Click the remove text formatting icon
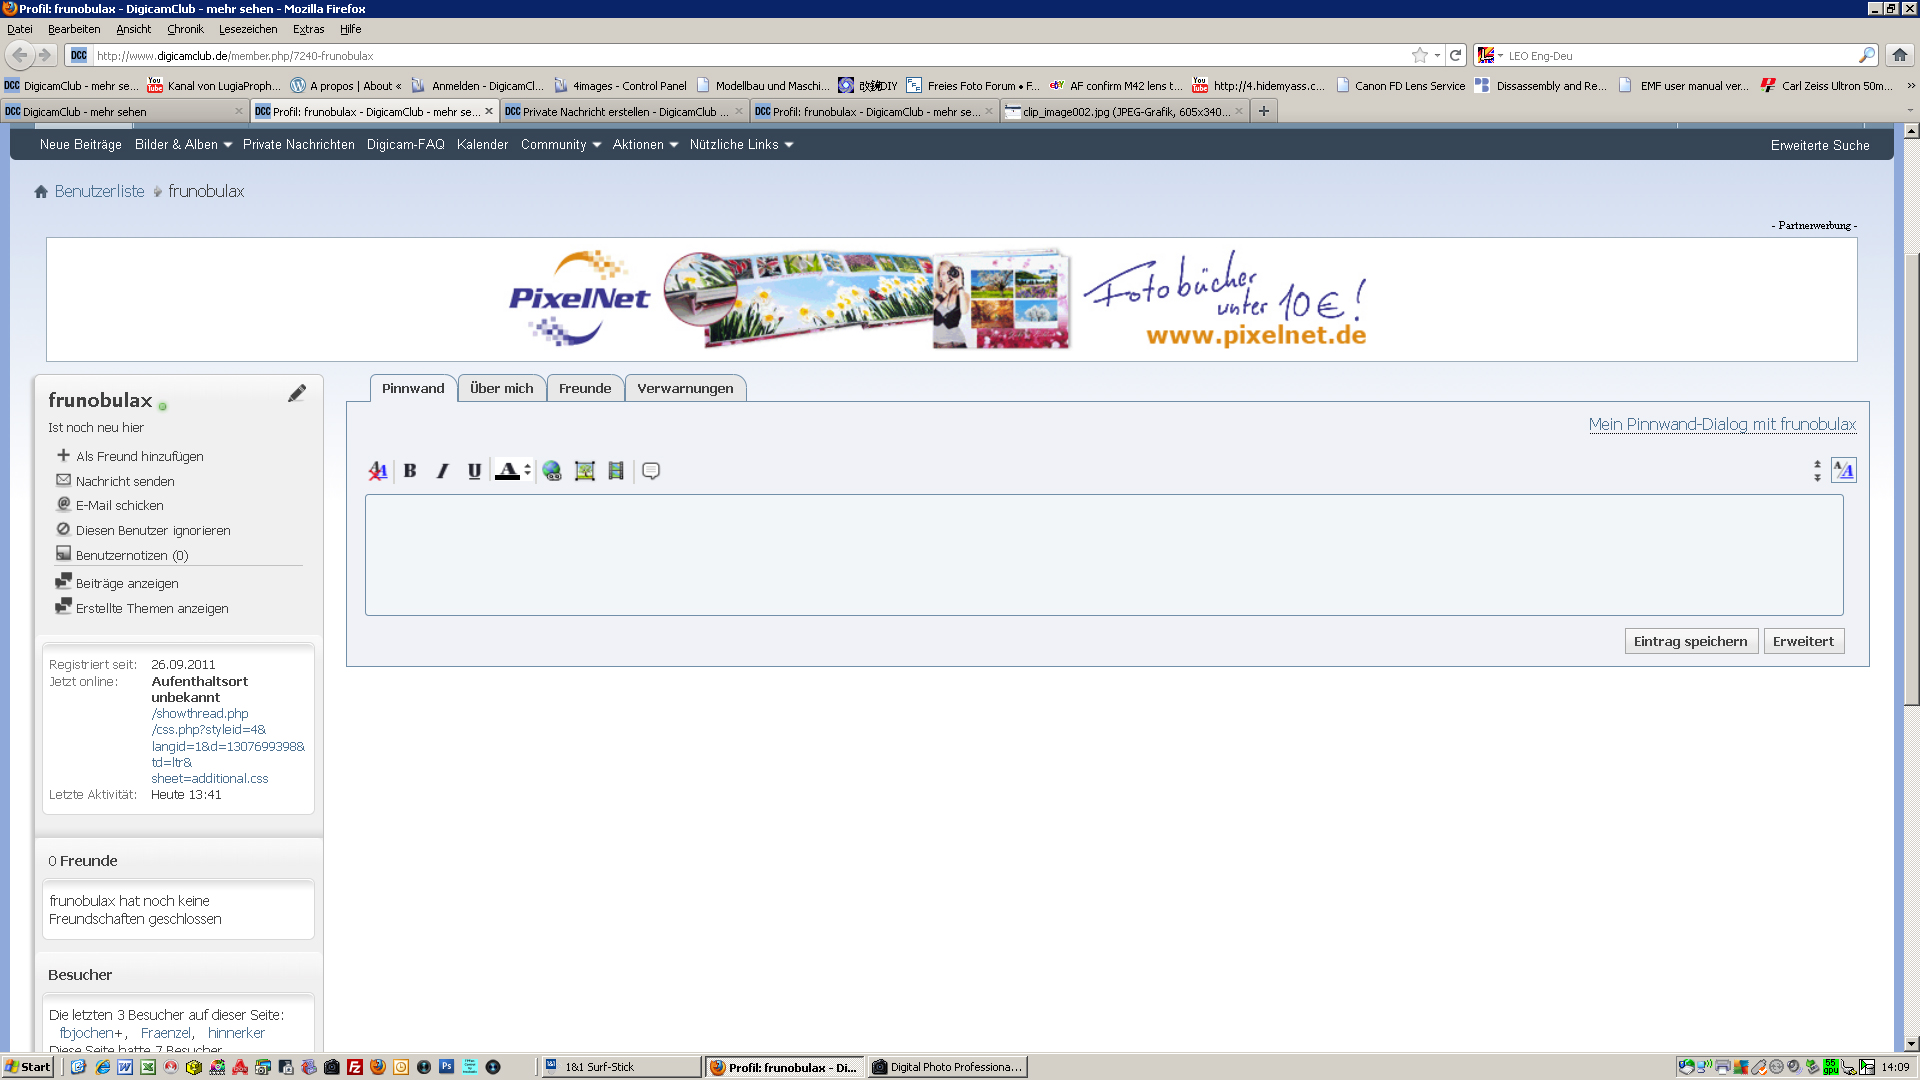This screenshot has width=1920, height=1080. (x=377, y=471)
